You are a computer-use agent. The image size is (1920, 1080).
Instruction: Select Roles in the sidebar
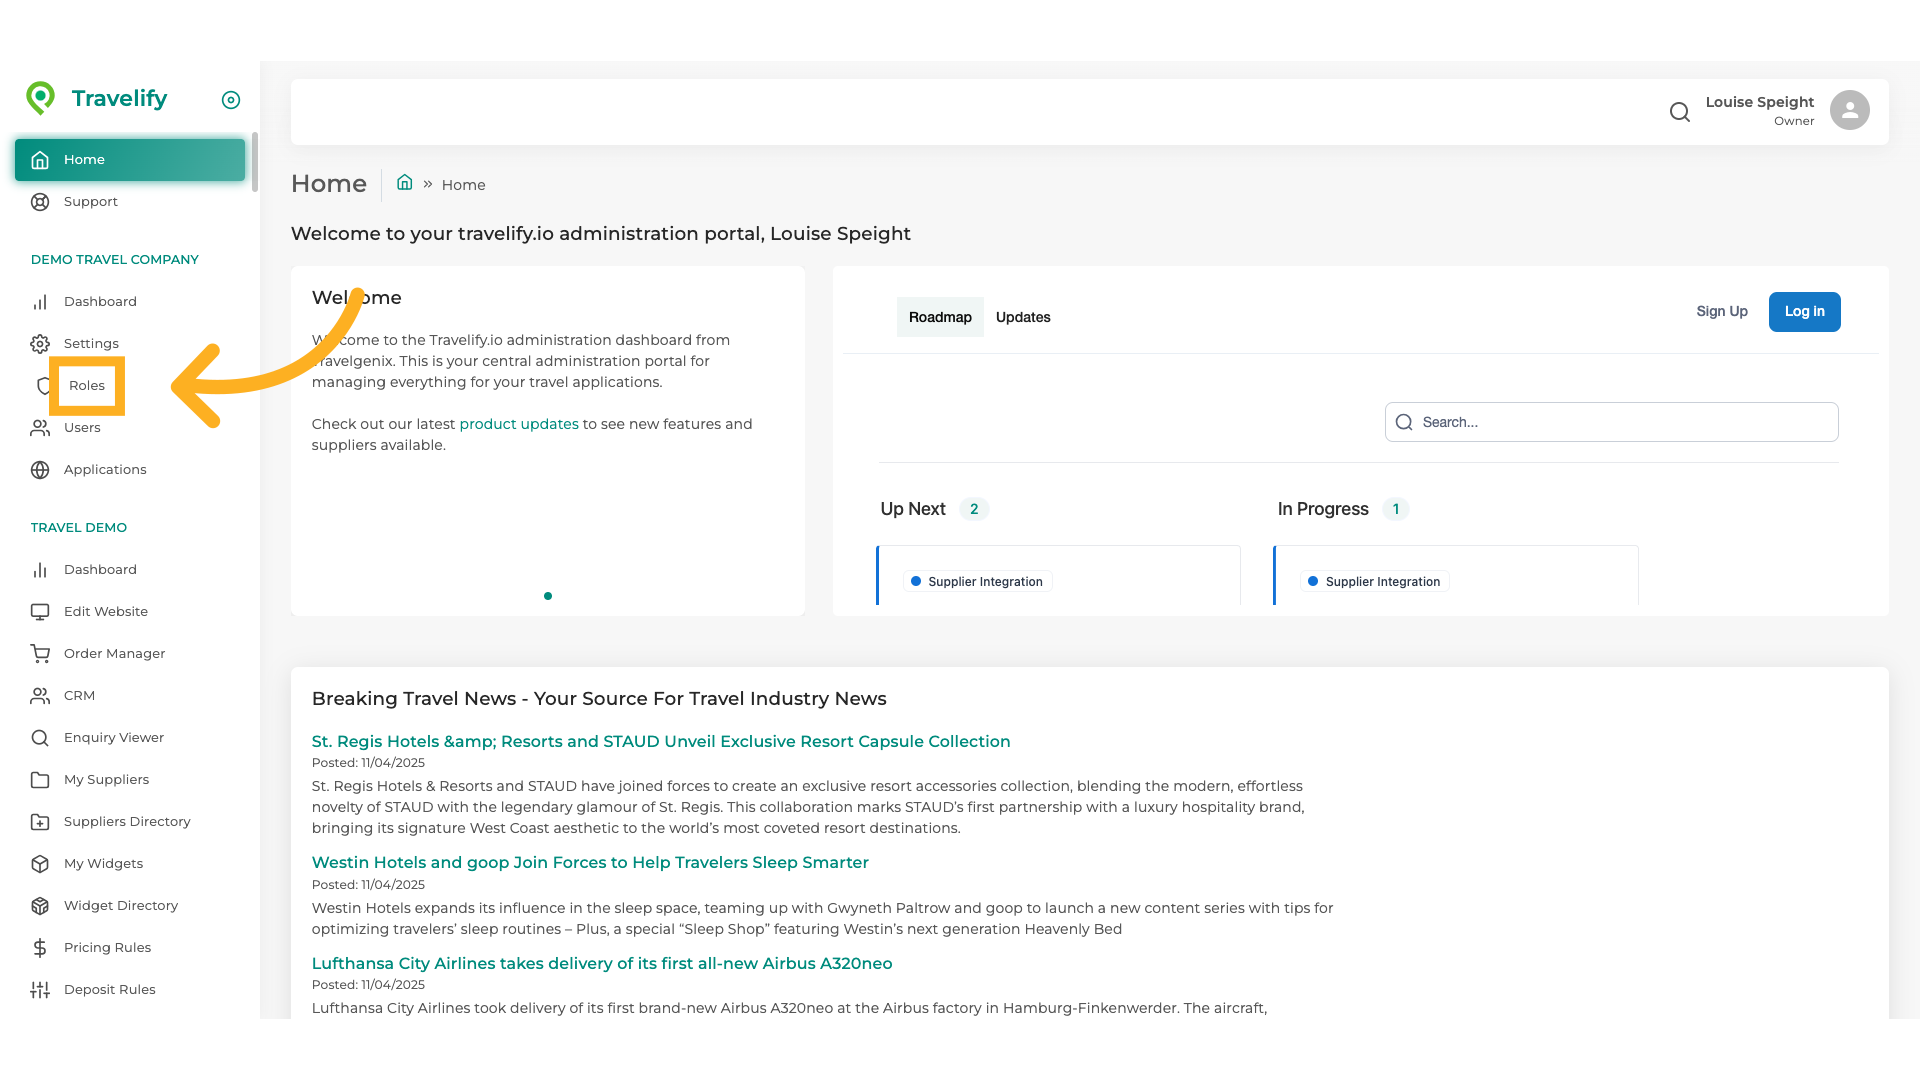87,385
